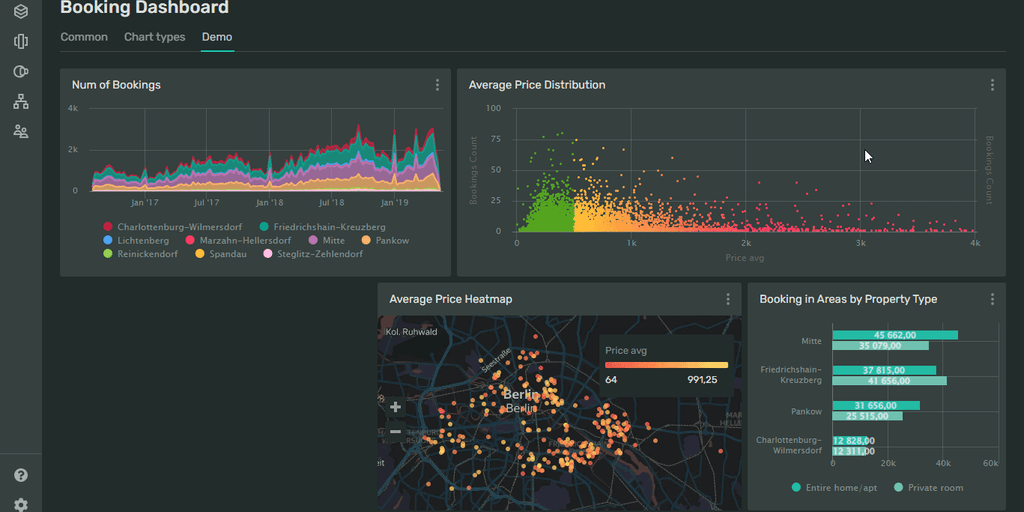1024x512 pixels.
Task: Open the help question mark icon
Action: (x=20, y=476)
